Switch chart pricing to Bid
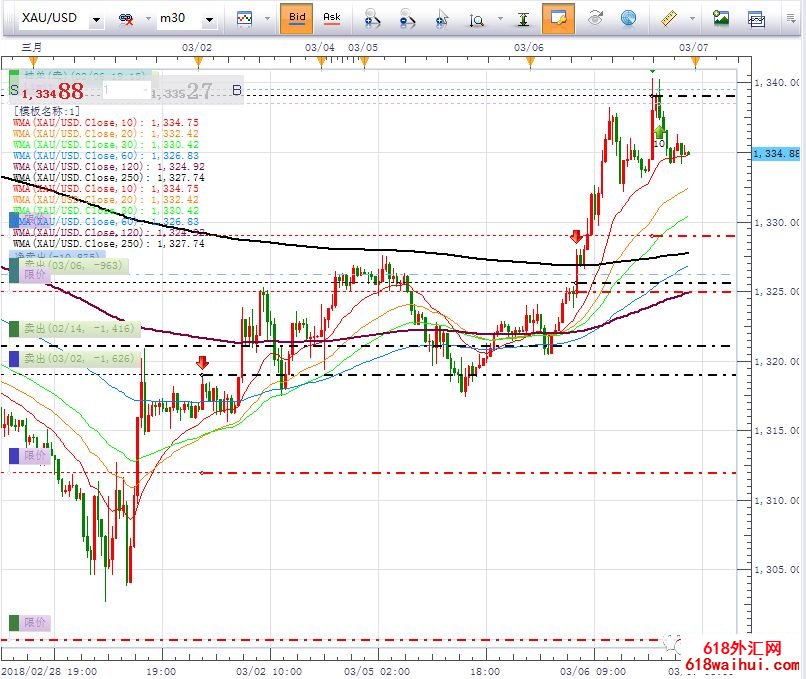 click(x=297, y=18)
